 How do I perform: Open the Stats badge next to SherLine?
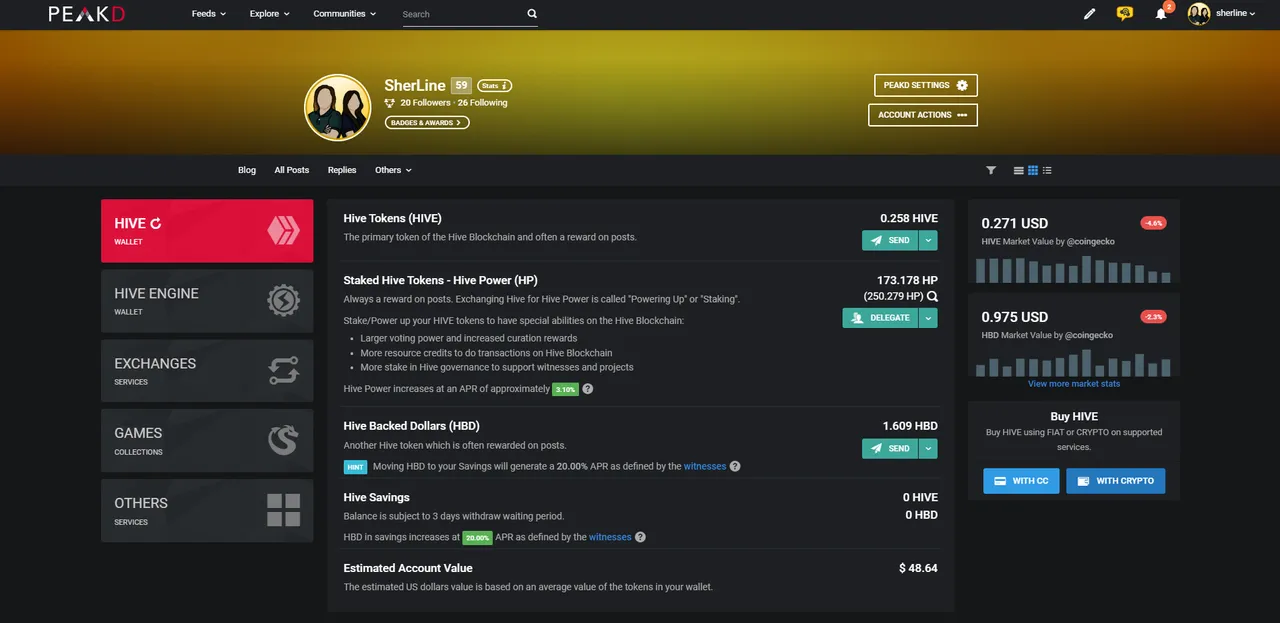(495, 86)
